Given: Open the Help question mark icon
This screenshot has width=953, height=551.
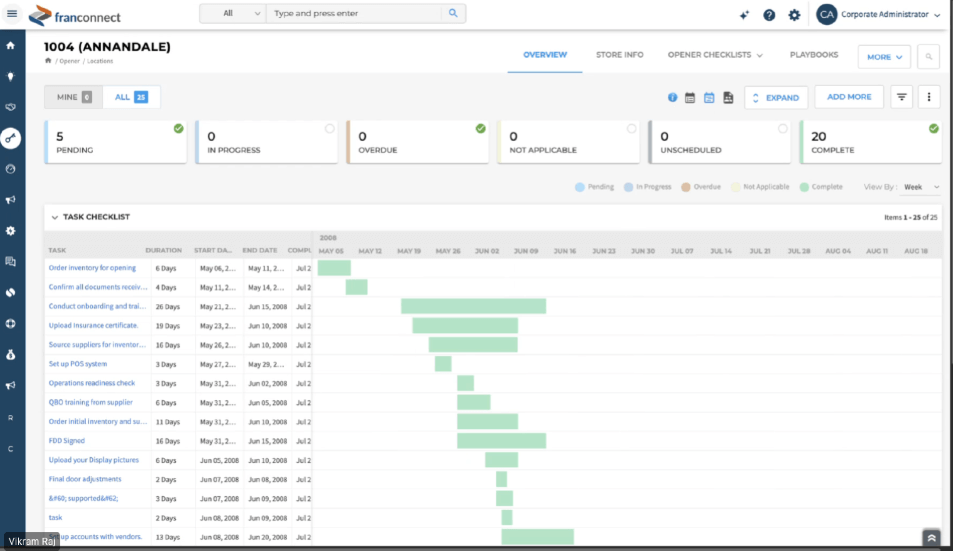Looking at the screenshot, I should (x=769, y=15).
